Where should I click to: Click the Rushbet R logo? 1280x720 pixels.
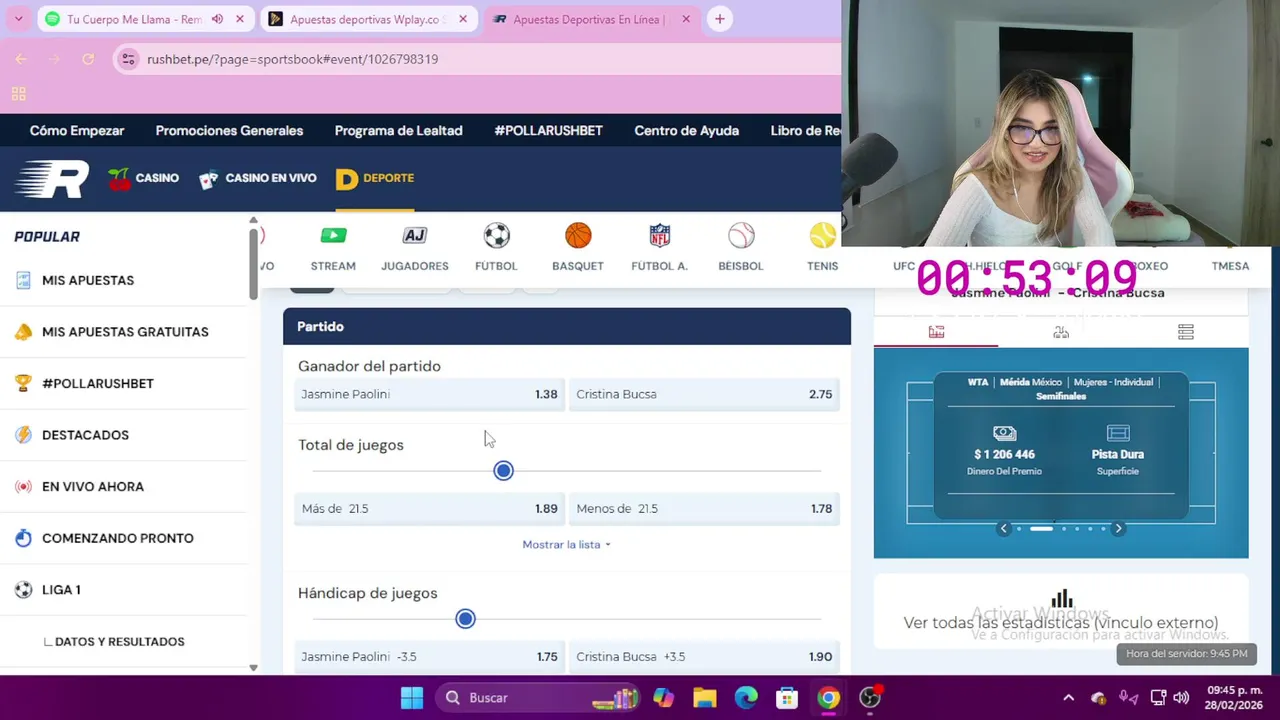(x=52, y=179)
